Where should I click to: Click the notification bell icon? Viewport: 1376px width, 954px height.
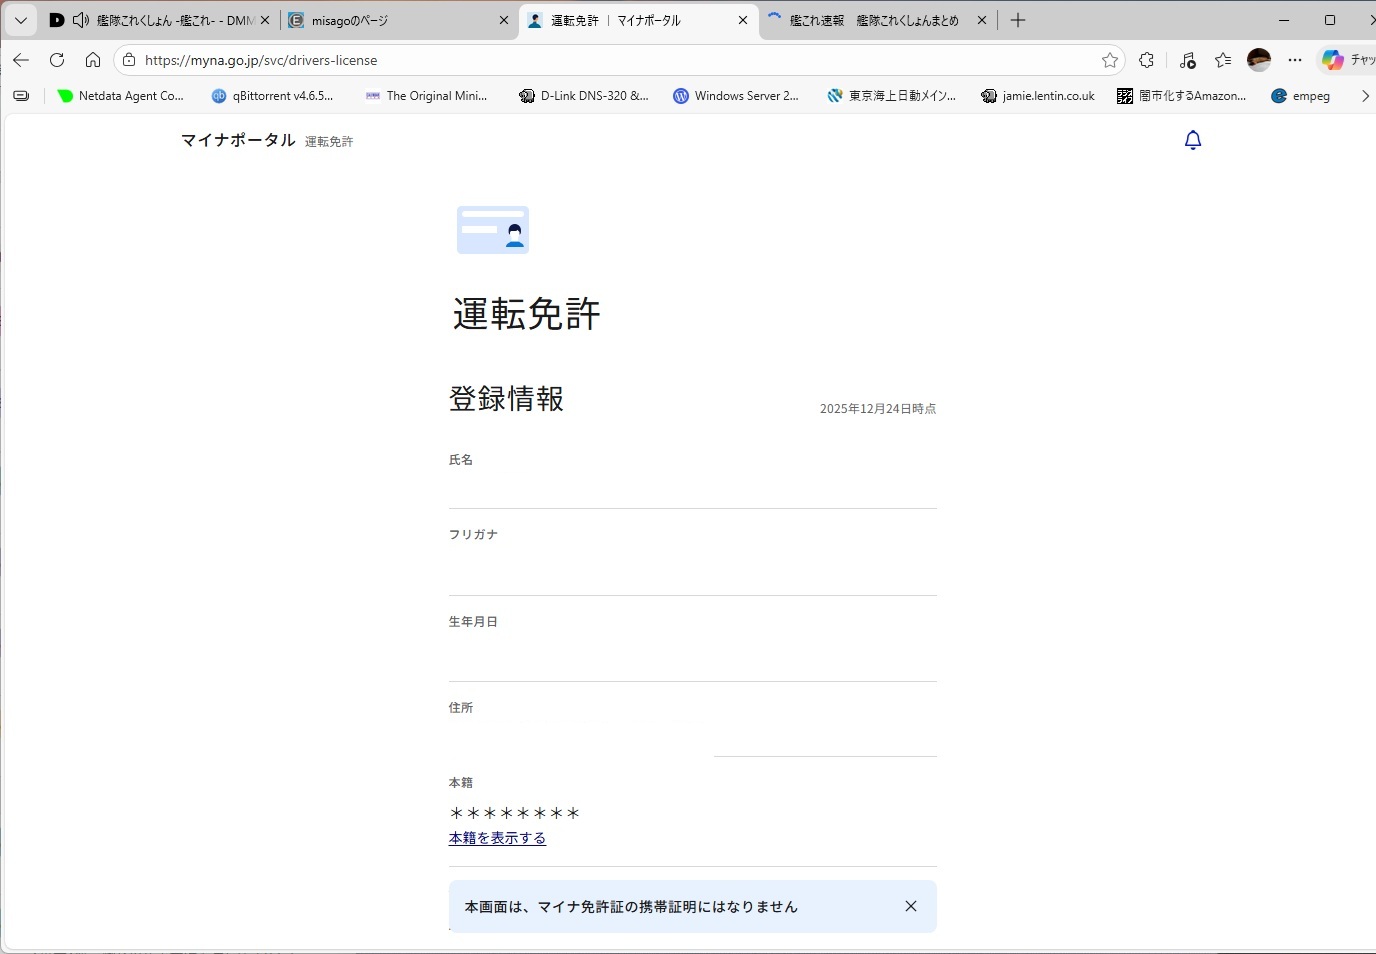click(1192, 140)
